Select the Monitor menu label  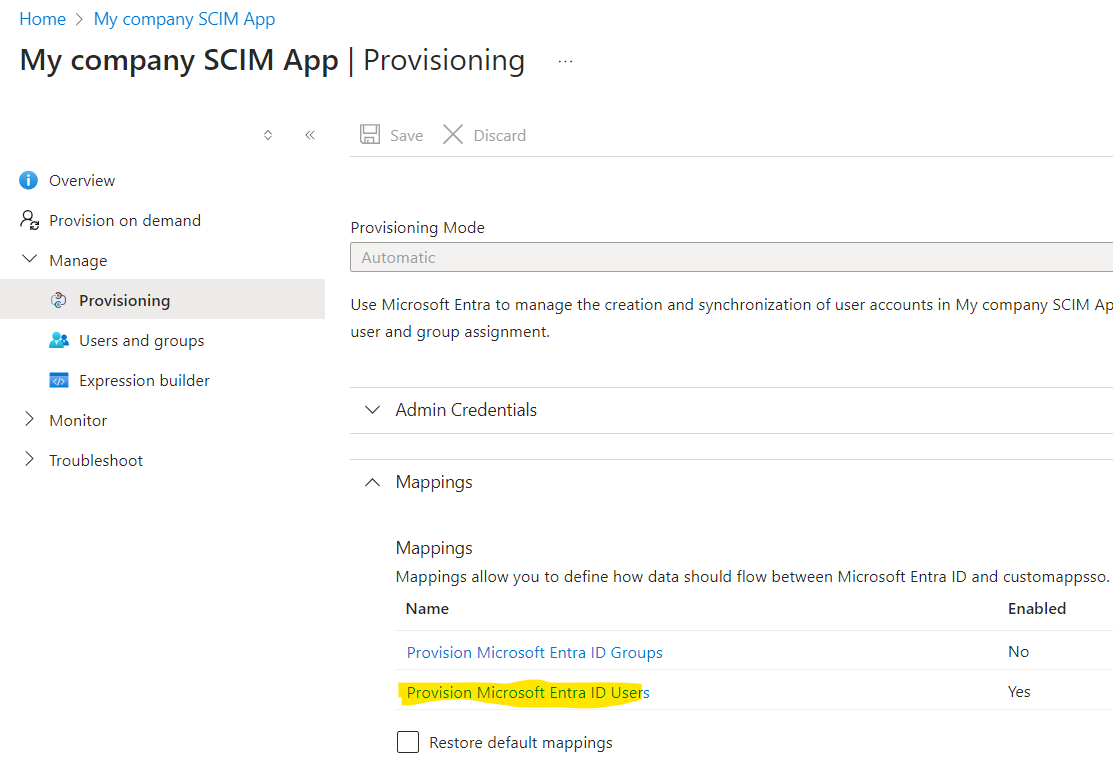(78, 420)
